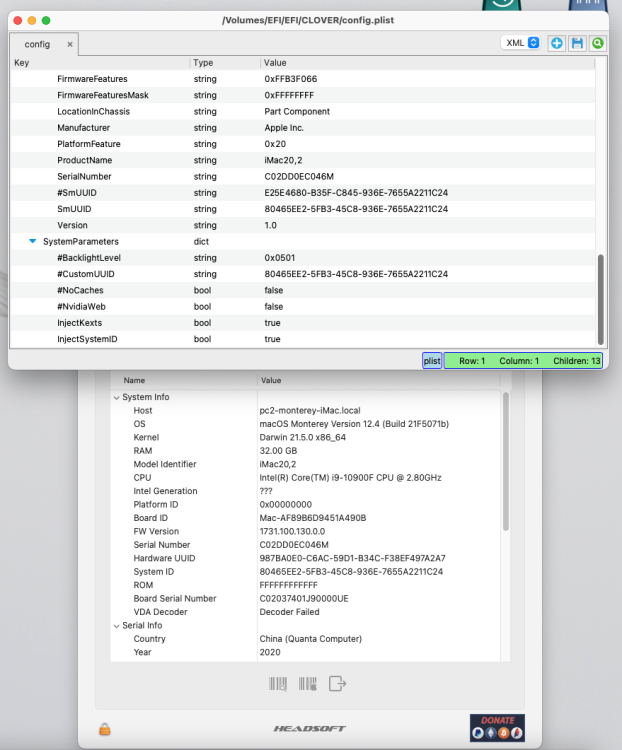Screen dimensions: 622x750
Task: Select the Version row
Action: [x=303, y=225]
